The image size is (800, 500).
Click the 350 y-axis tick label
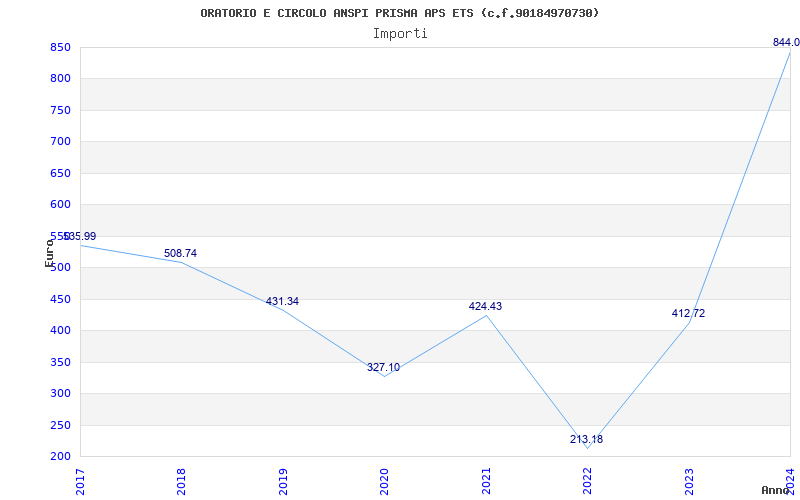[59, 362]
